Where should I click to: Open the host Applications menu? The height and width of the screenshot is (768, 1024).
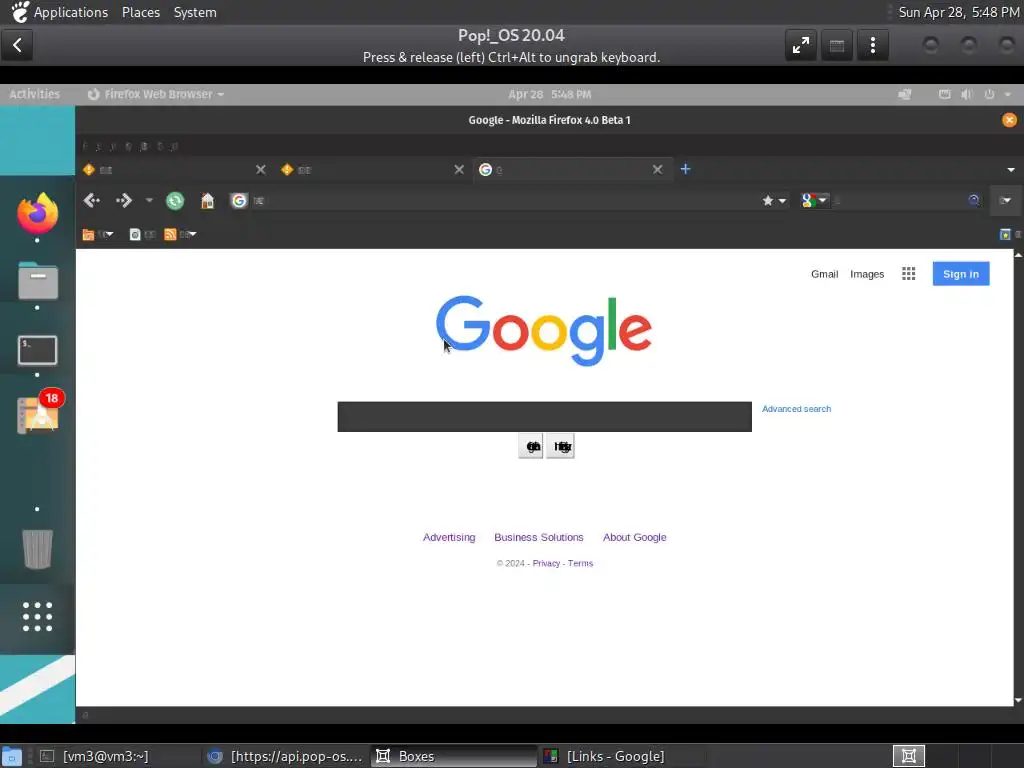71,12
